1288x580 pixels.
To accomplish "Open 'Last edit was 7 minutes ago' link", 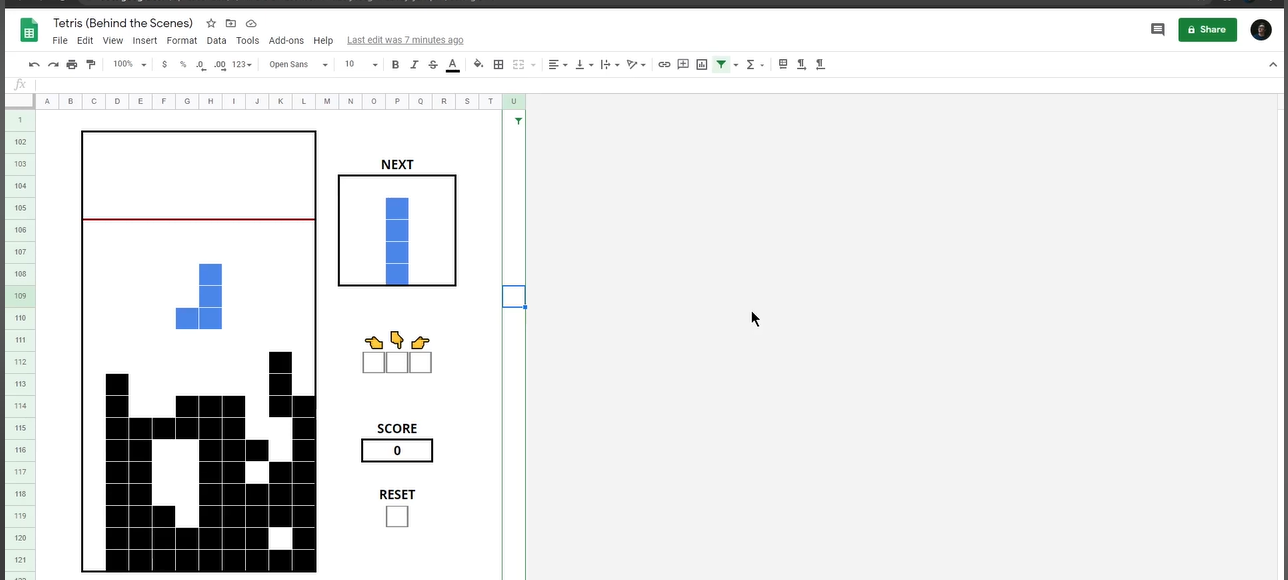I will 405,41.
